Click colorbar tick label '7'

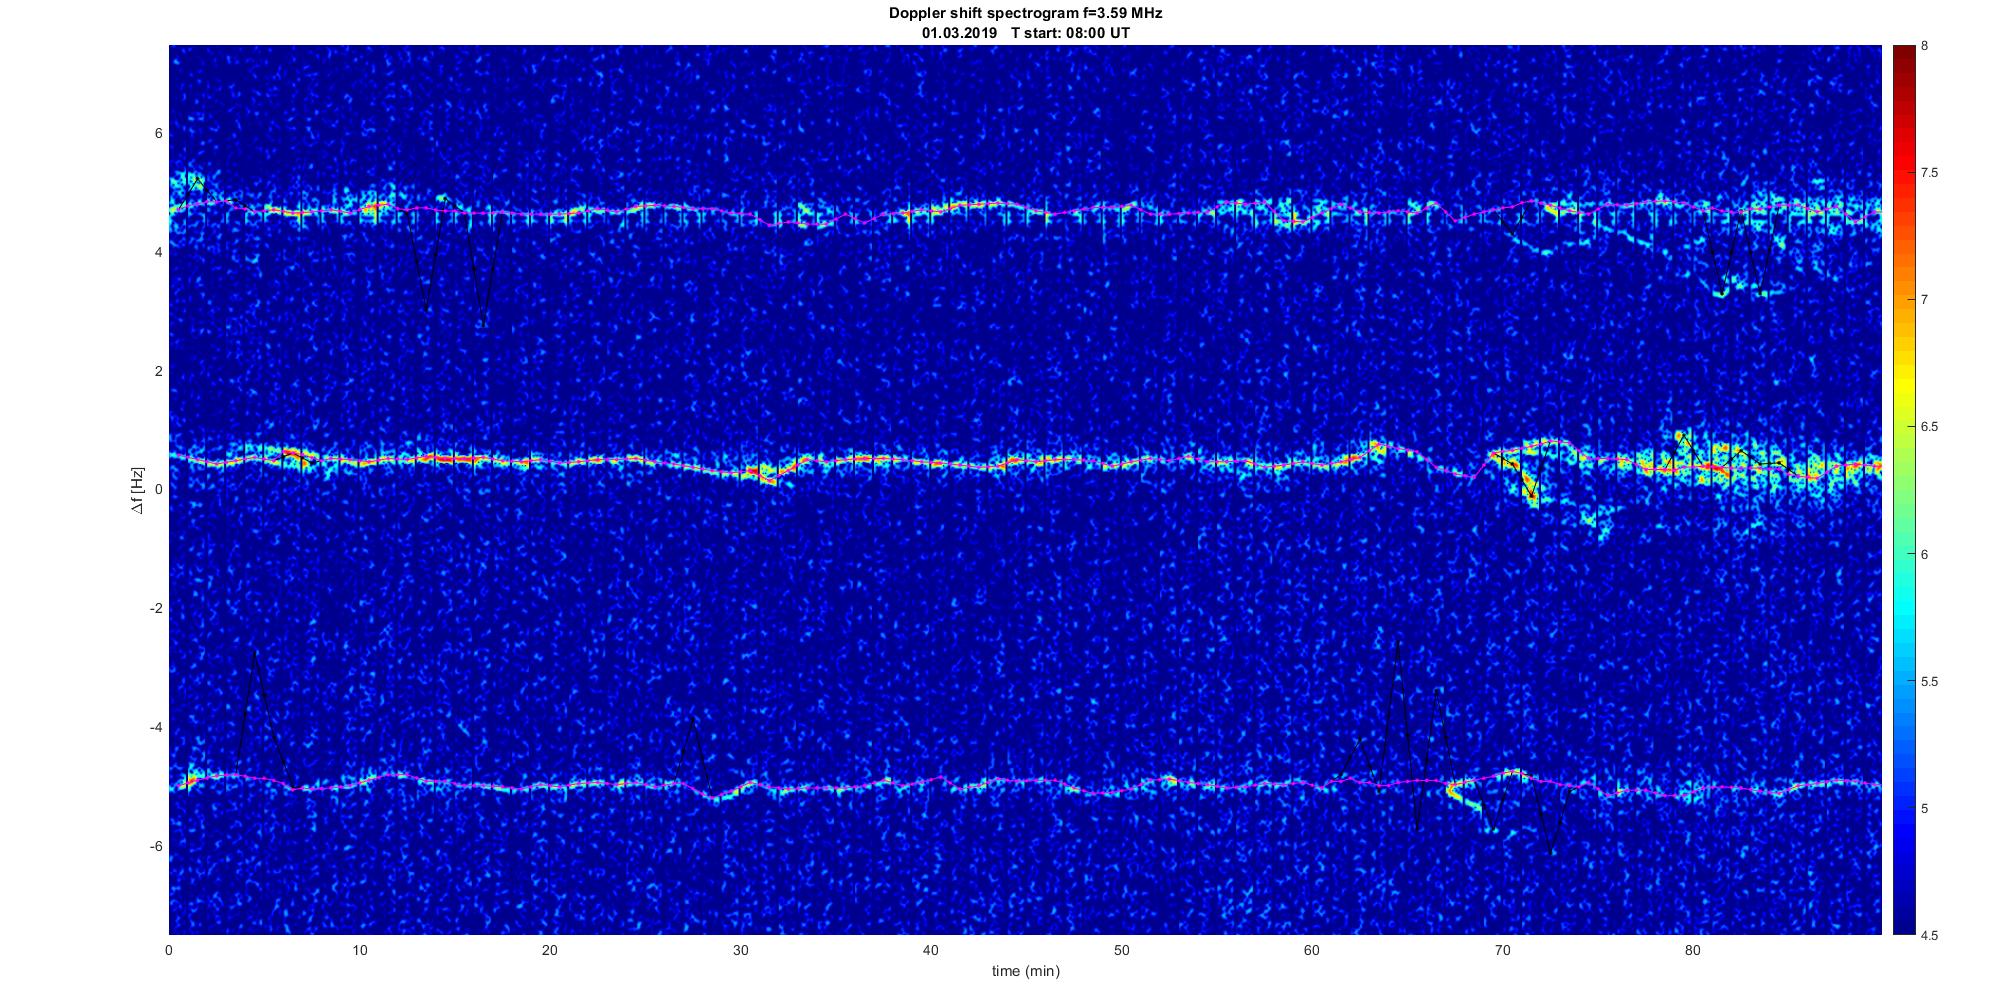(x=1925, y=300)
